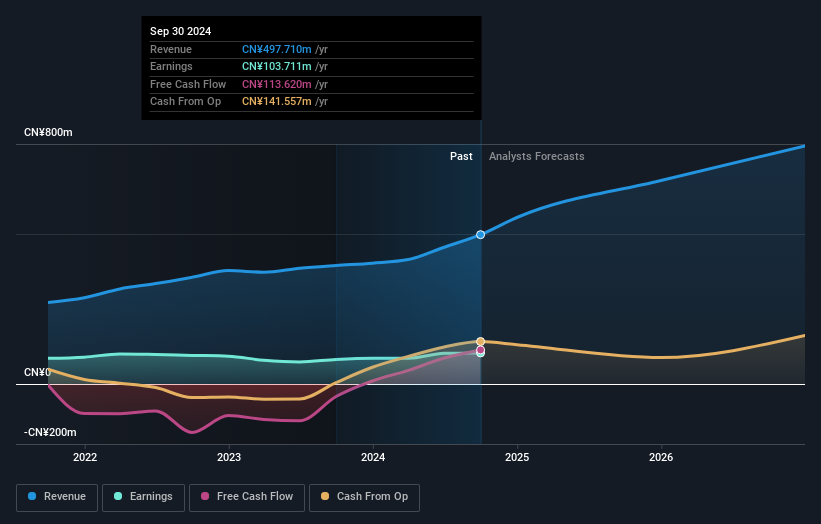Click the Revenue row label in tooltip
Screen dimensions: 821x524
coord(171,49)
